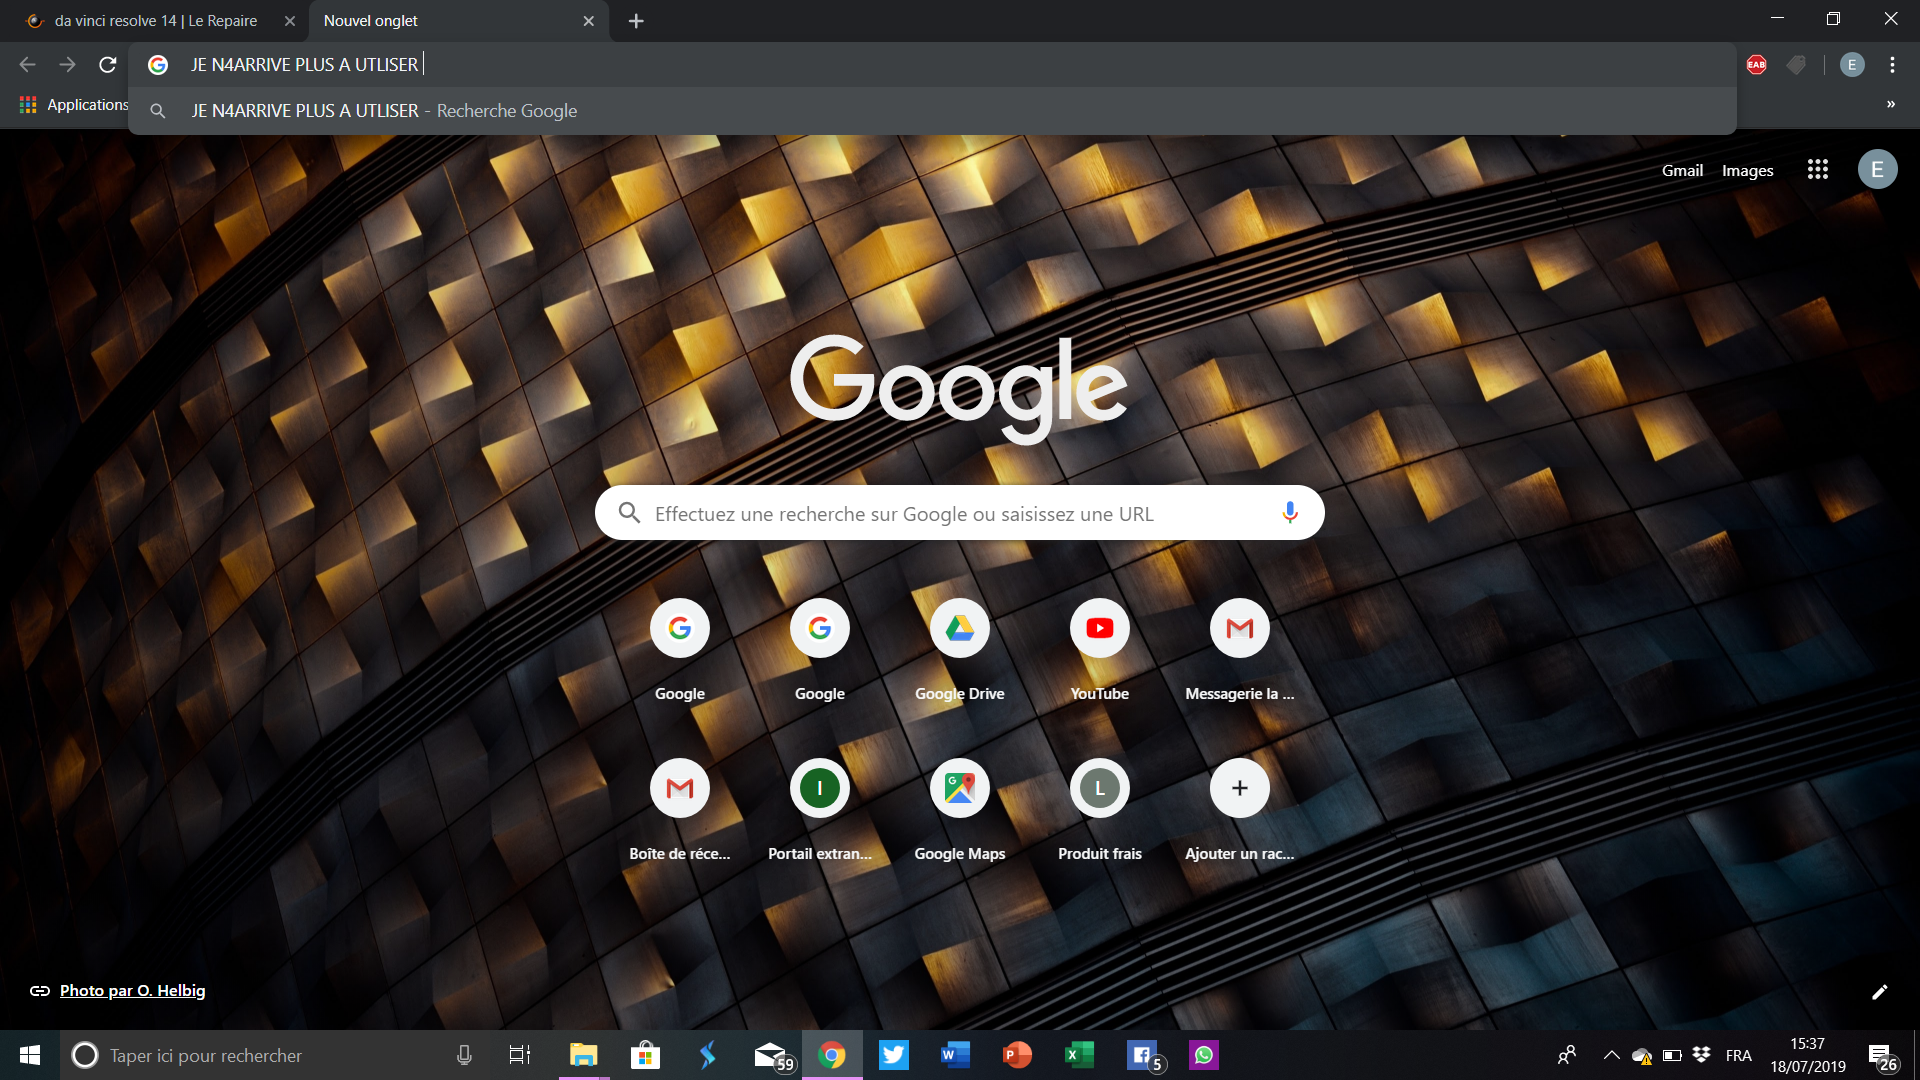1920x1080 pixels.
Task: Open Excel from the taskbar
Action: tap(1080, 1055)
